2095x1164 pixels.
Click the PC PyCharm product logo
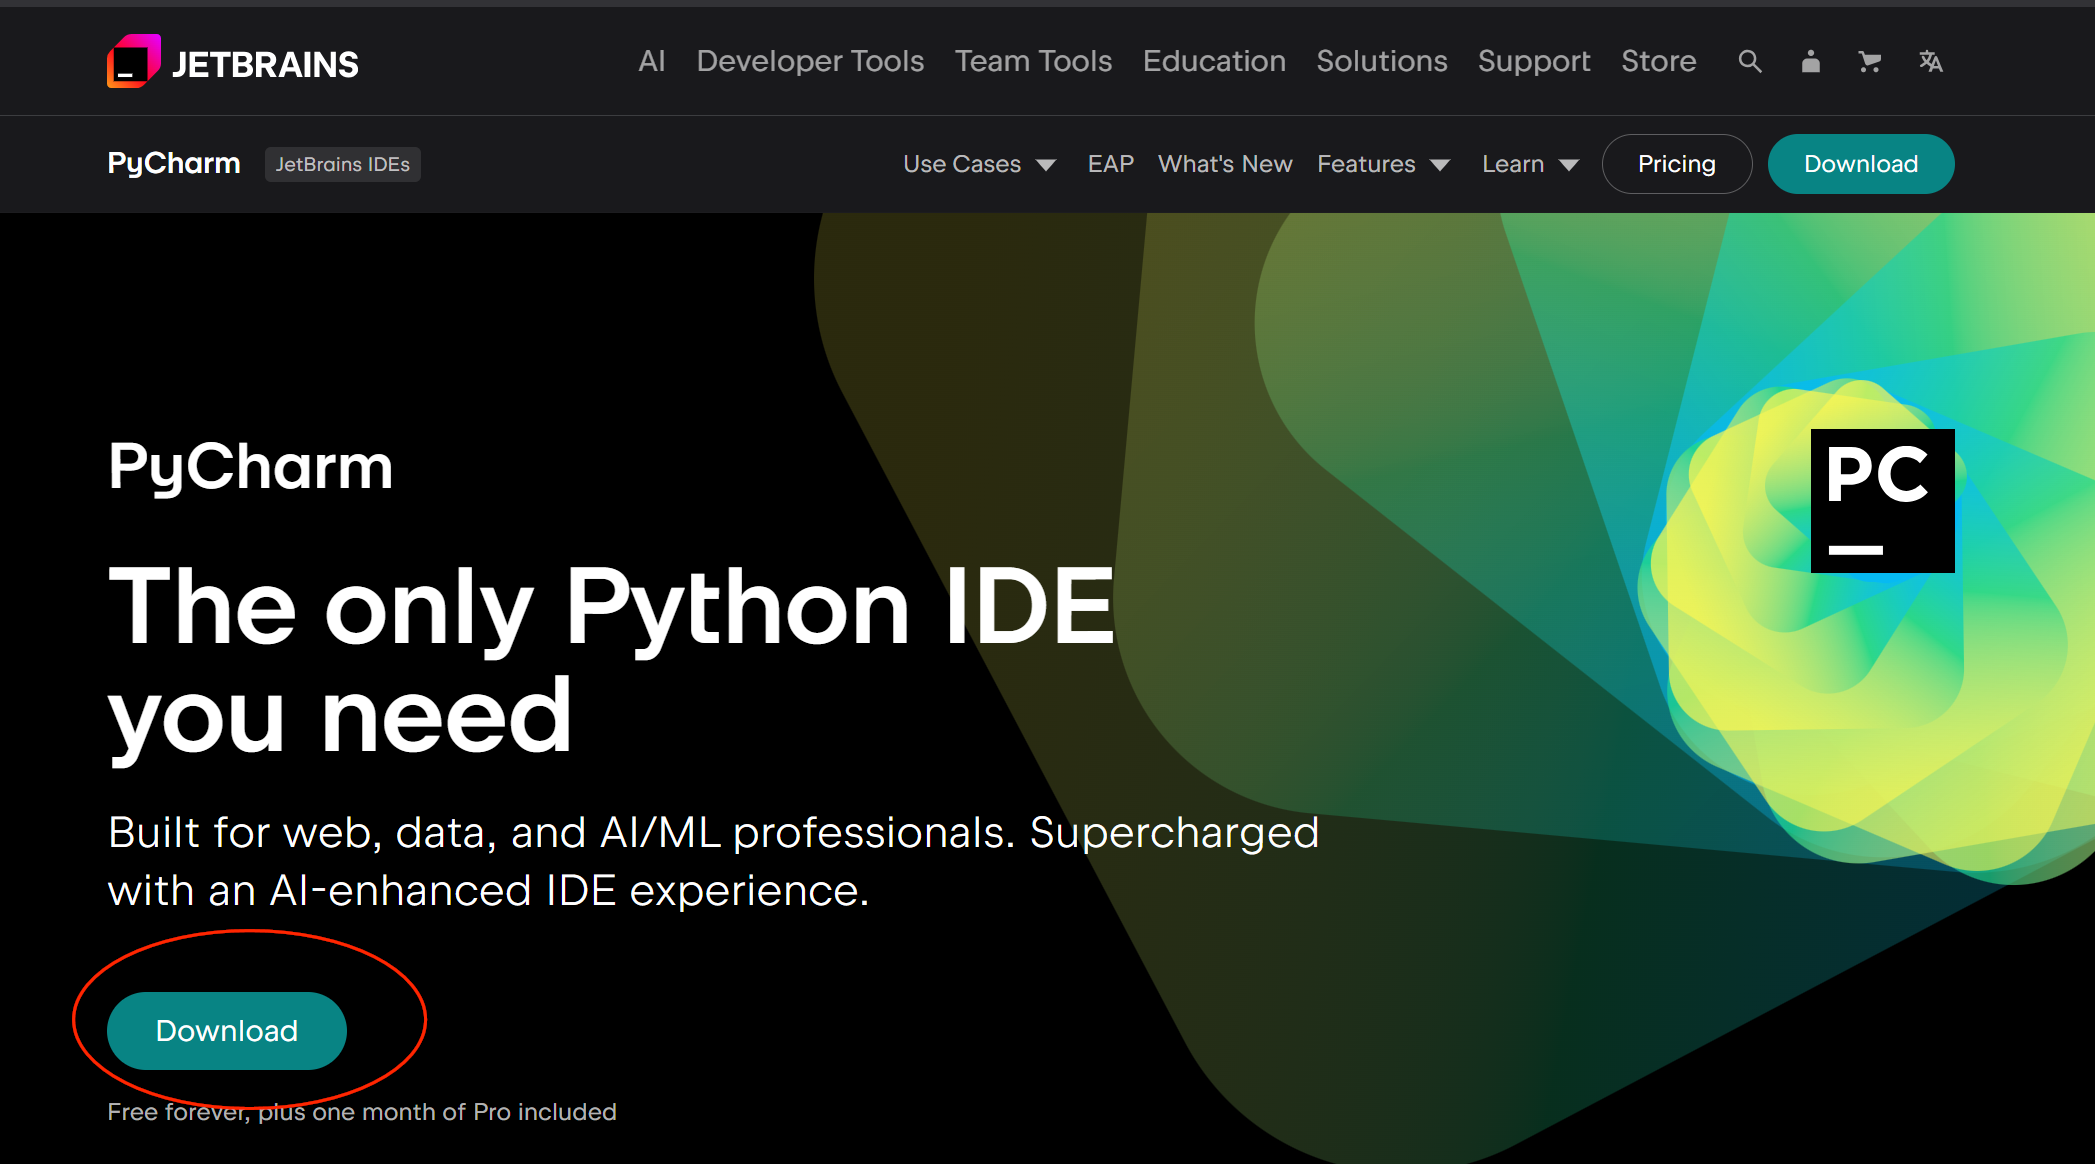1882,501
